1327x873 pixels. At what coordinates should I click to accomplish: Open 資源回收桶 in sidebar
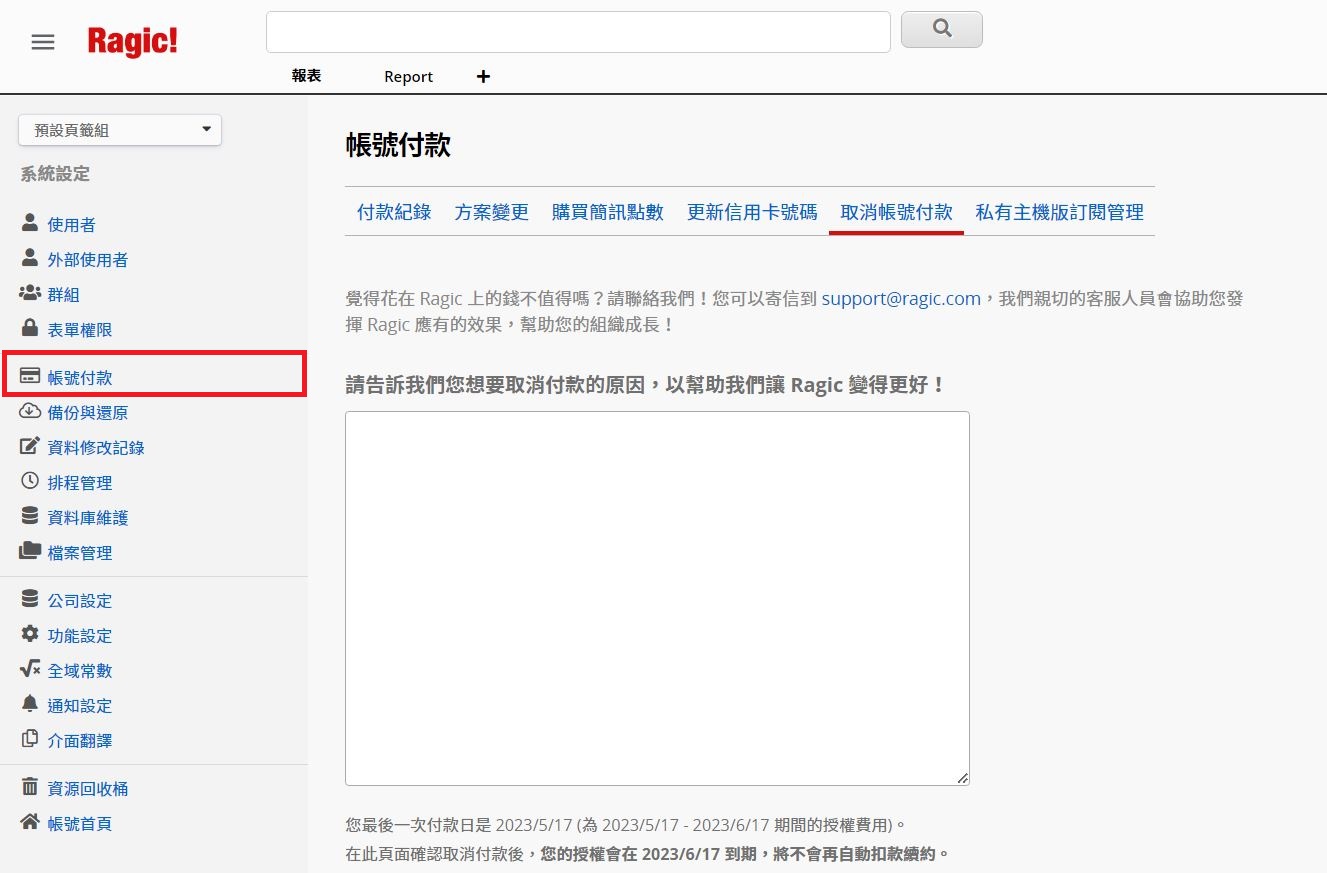88,789
